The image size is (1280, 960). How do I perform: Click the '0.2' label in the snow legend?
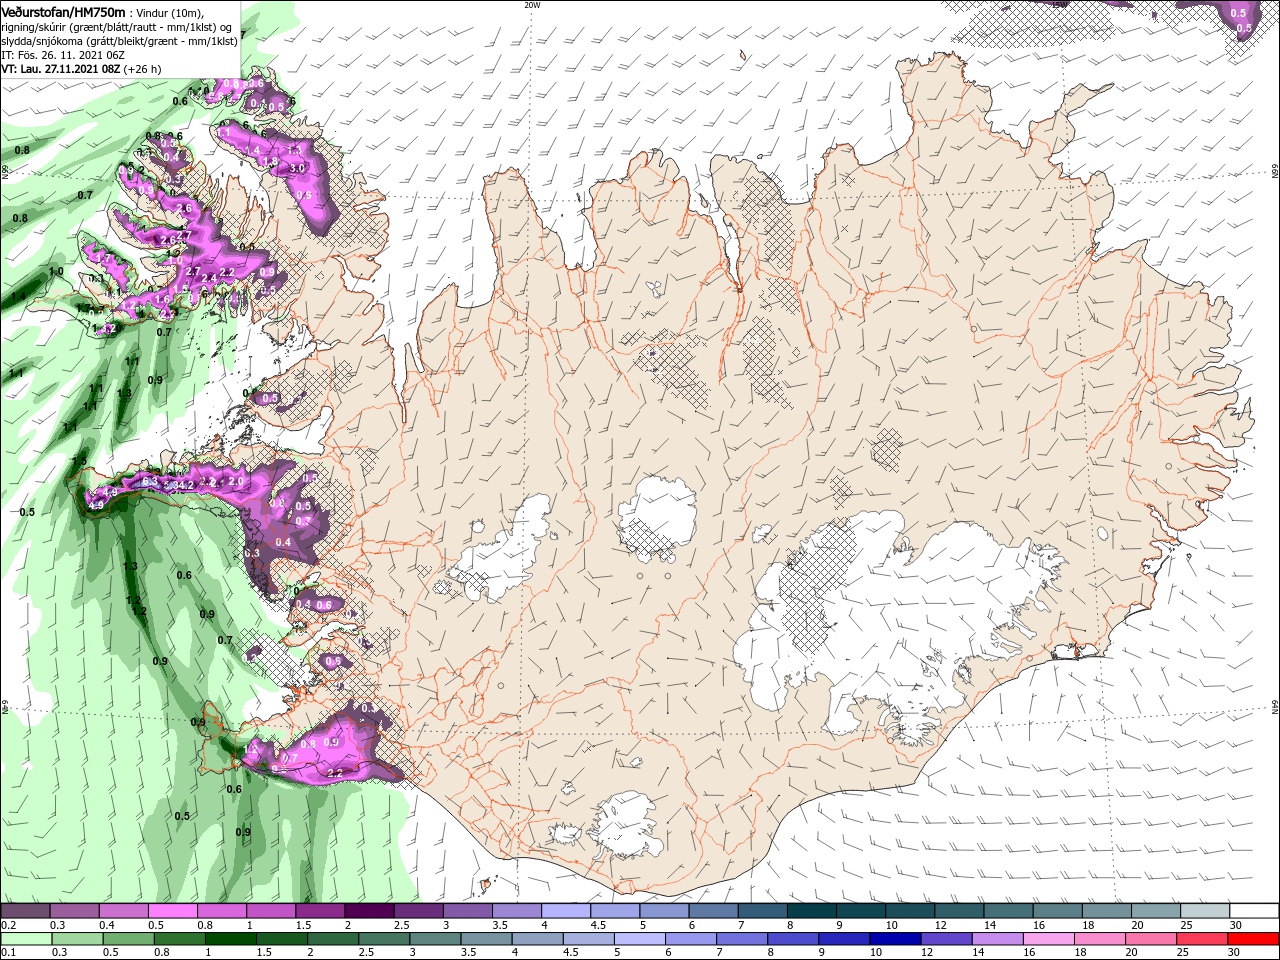coord(9,925)
